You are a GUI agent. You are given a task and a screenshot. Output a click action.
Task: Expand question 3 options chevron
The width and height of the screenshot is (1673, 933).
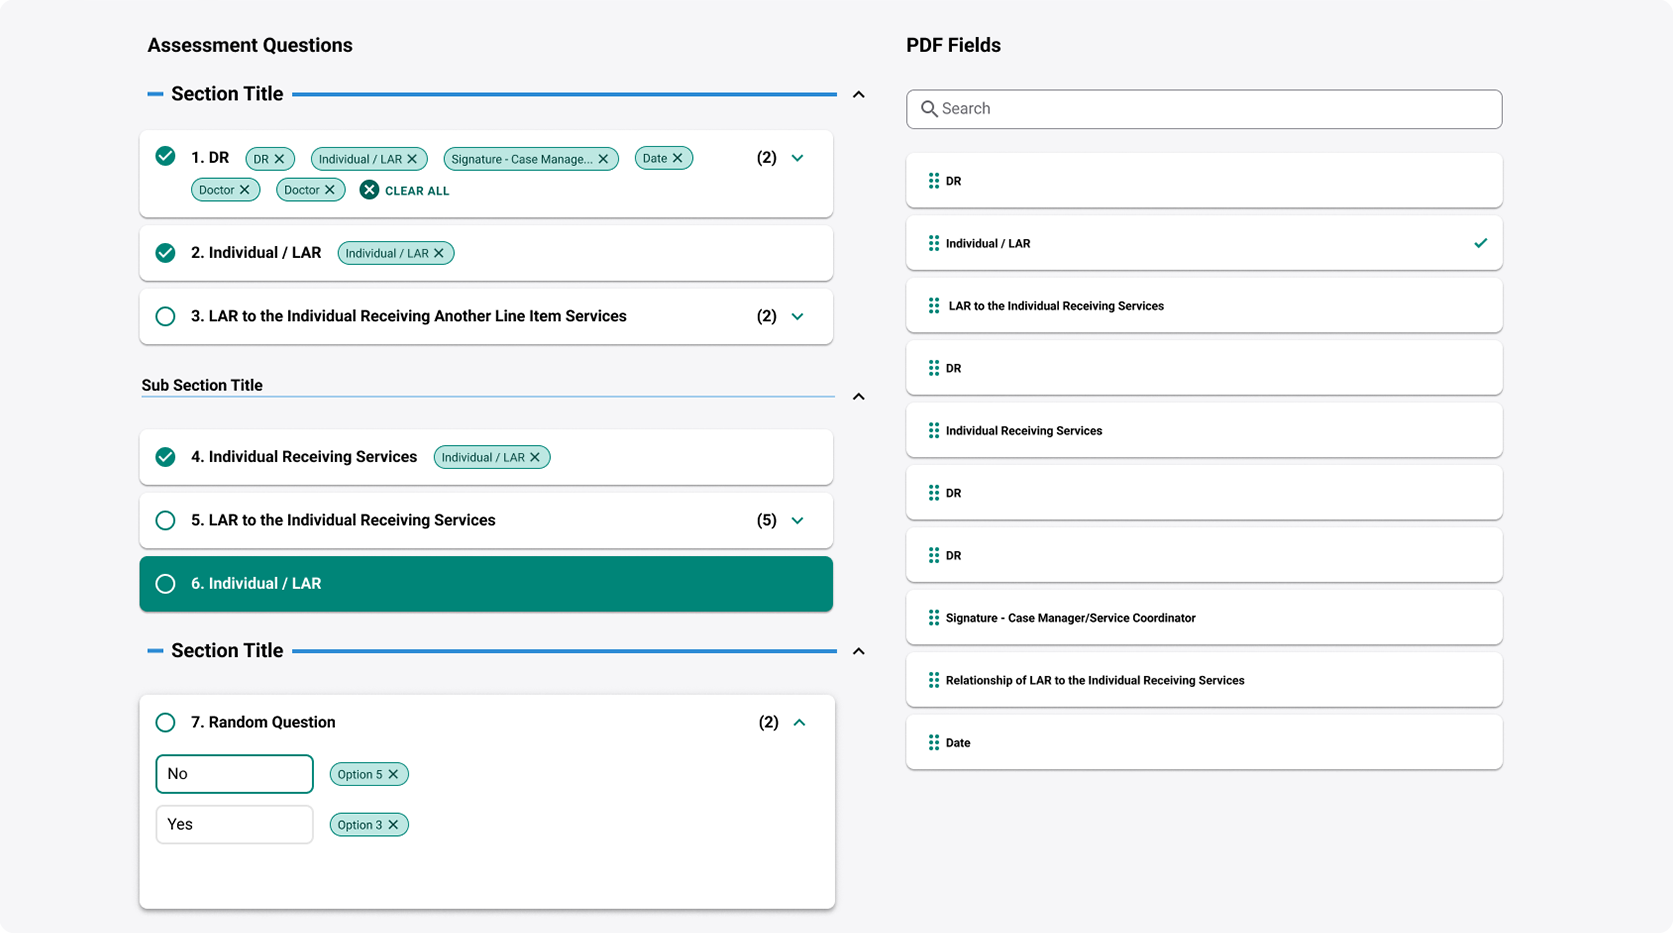[797, 317]
